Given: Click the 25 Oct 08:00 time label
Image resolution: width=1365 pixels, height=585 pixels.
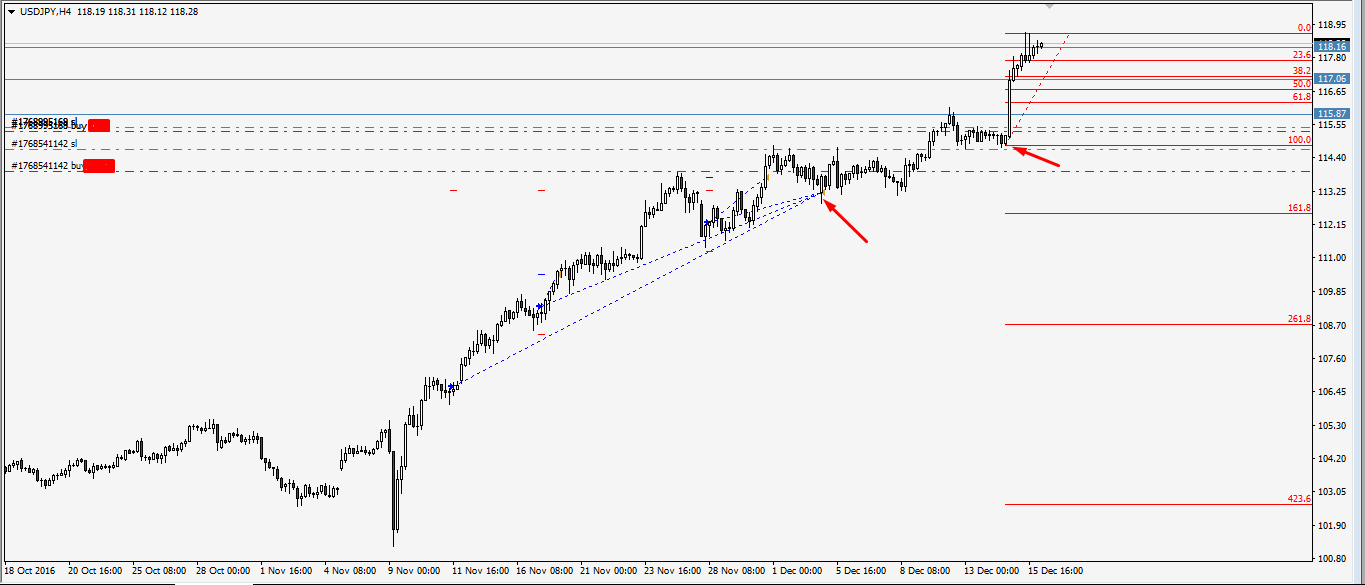Looking at the screenshot, I should click(x=160, y=571).
